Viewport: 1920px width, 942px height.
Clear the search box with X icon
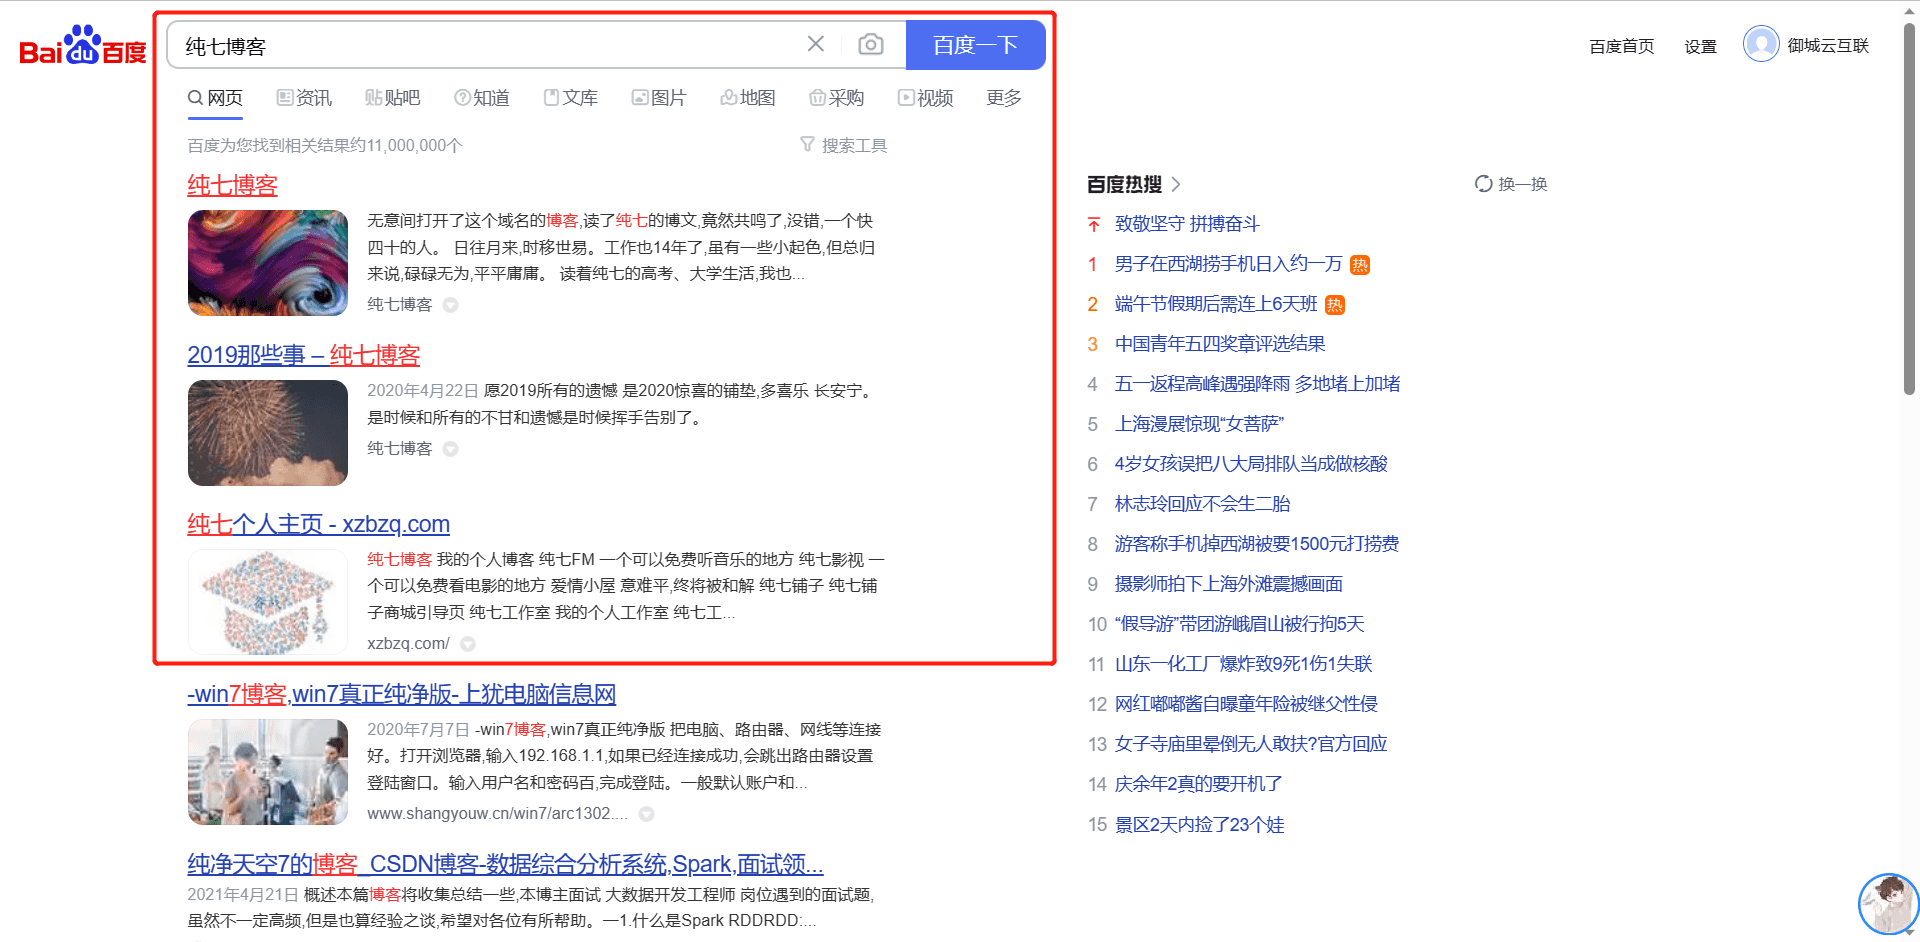coord(816,44)
